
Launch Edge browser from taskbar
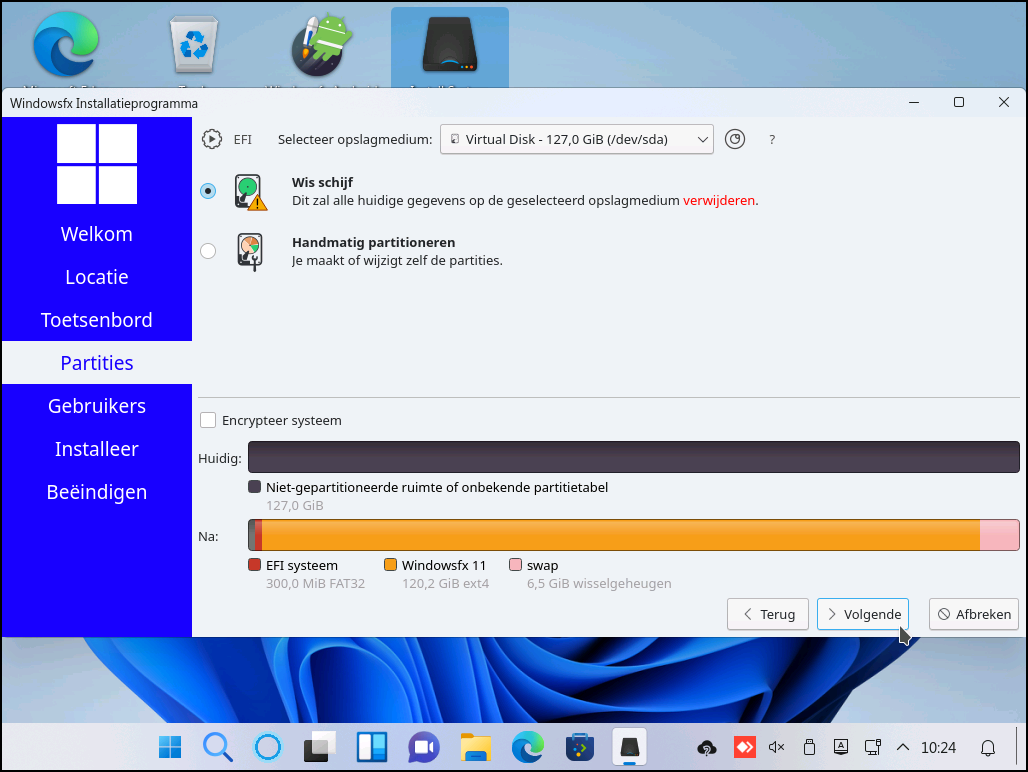(x=528, y=747)
